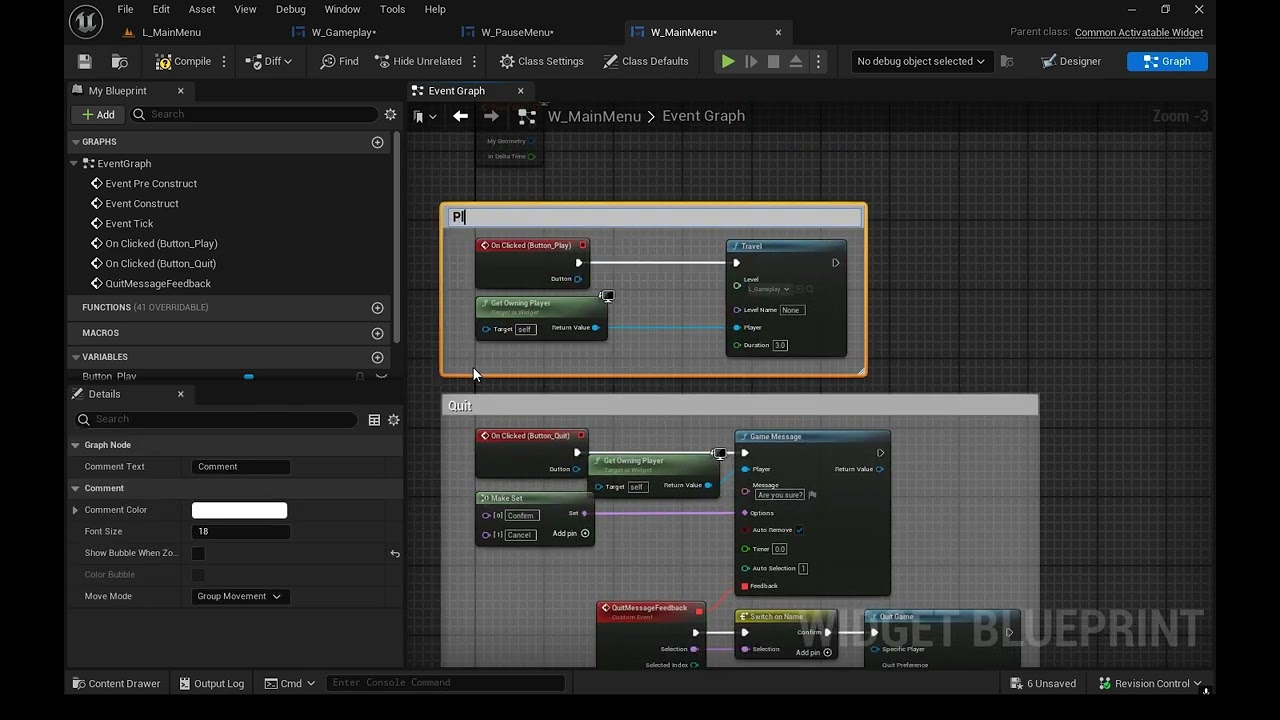
Task: Add a new variable with plus icon
Action: [x=377, y=357]
